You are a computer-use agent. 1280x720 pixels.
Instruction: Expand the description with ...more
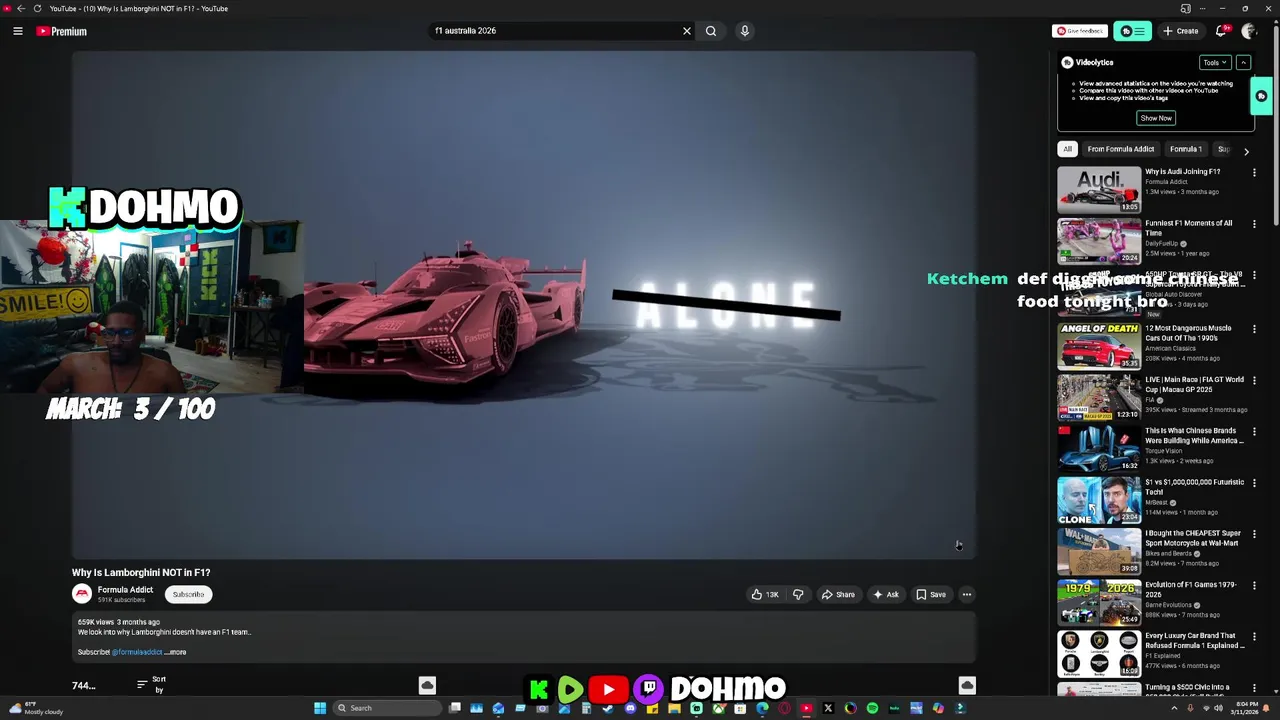click(176, 652)
